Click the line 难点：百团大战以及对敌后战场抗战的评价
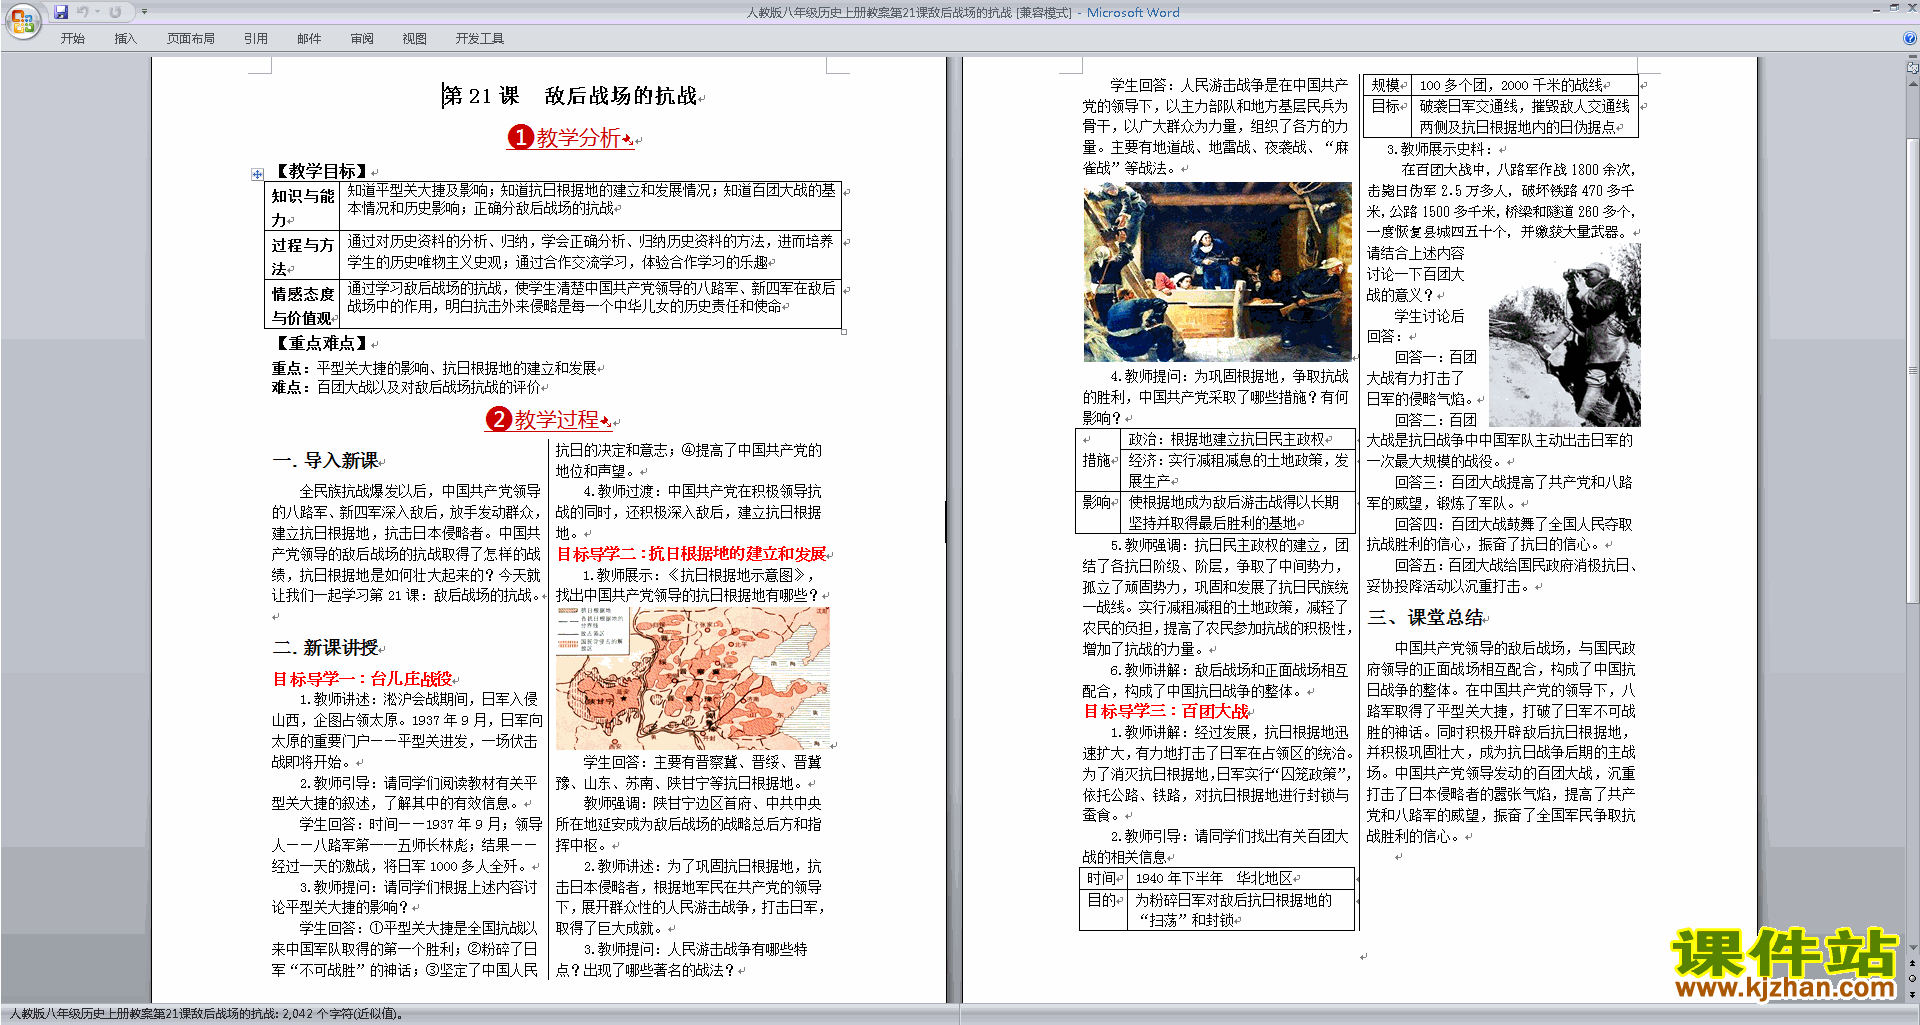The width and height of the screenshot is (1920, 1025). pos(408,387)
